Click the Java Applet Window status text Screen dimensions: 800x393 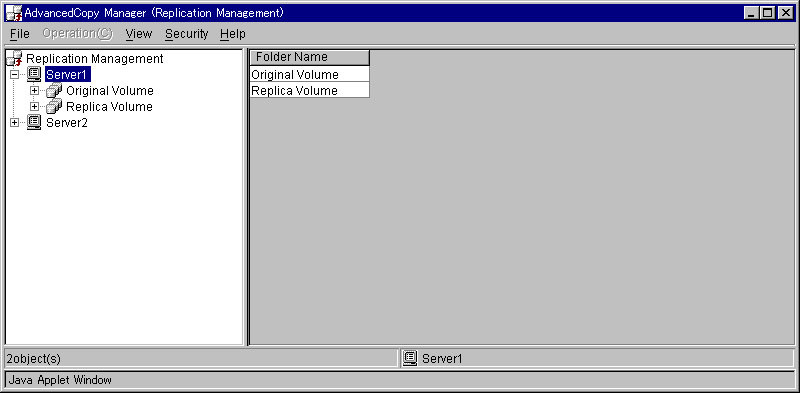pyautogui.click(x=60, y=380)
